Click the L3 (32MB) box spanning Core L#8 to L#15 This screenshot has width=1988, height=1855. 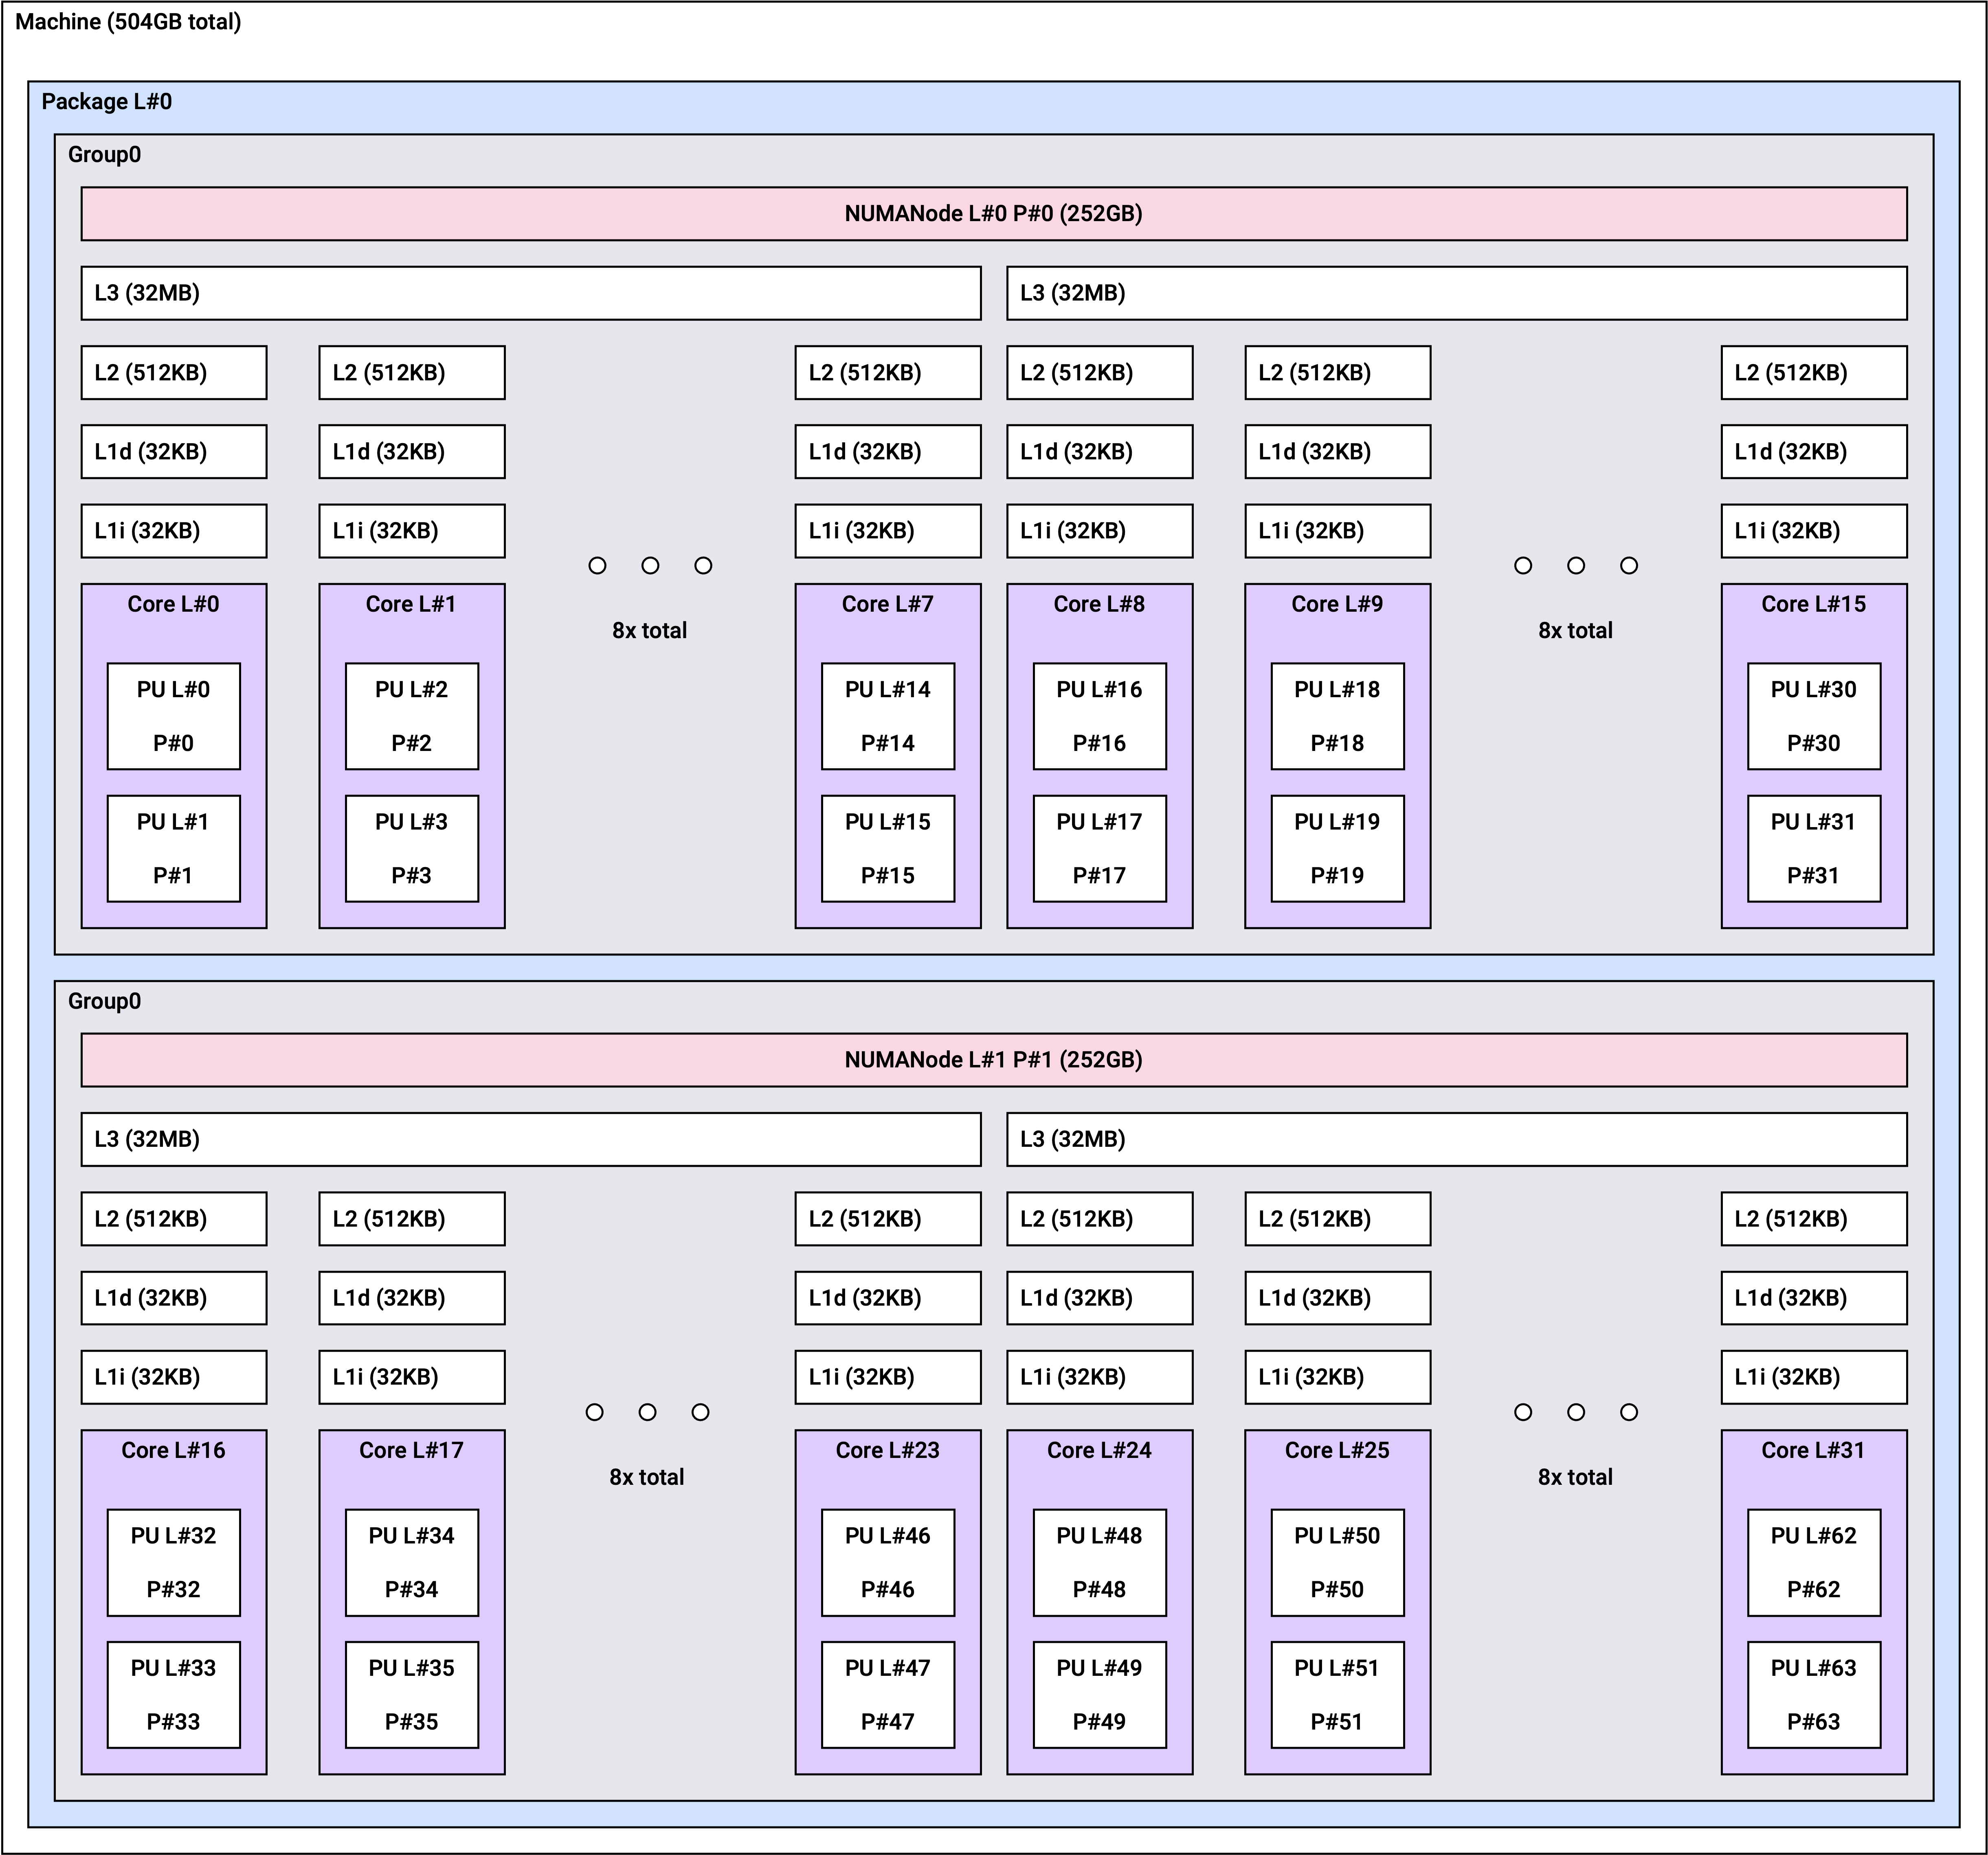pos(1457,293)
